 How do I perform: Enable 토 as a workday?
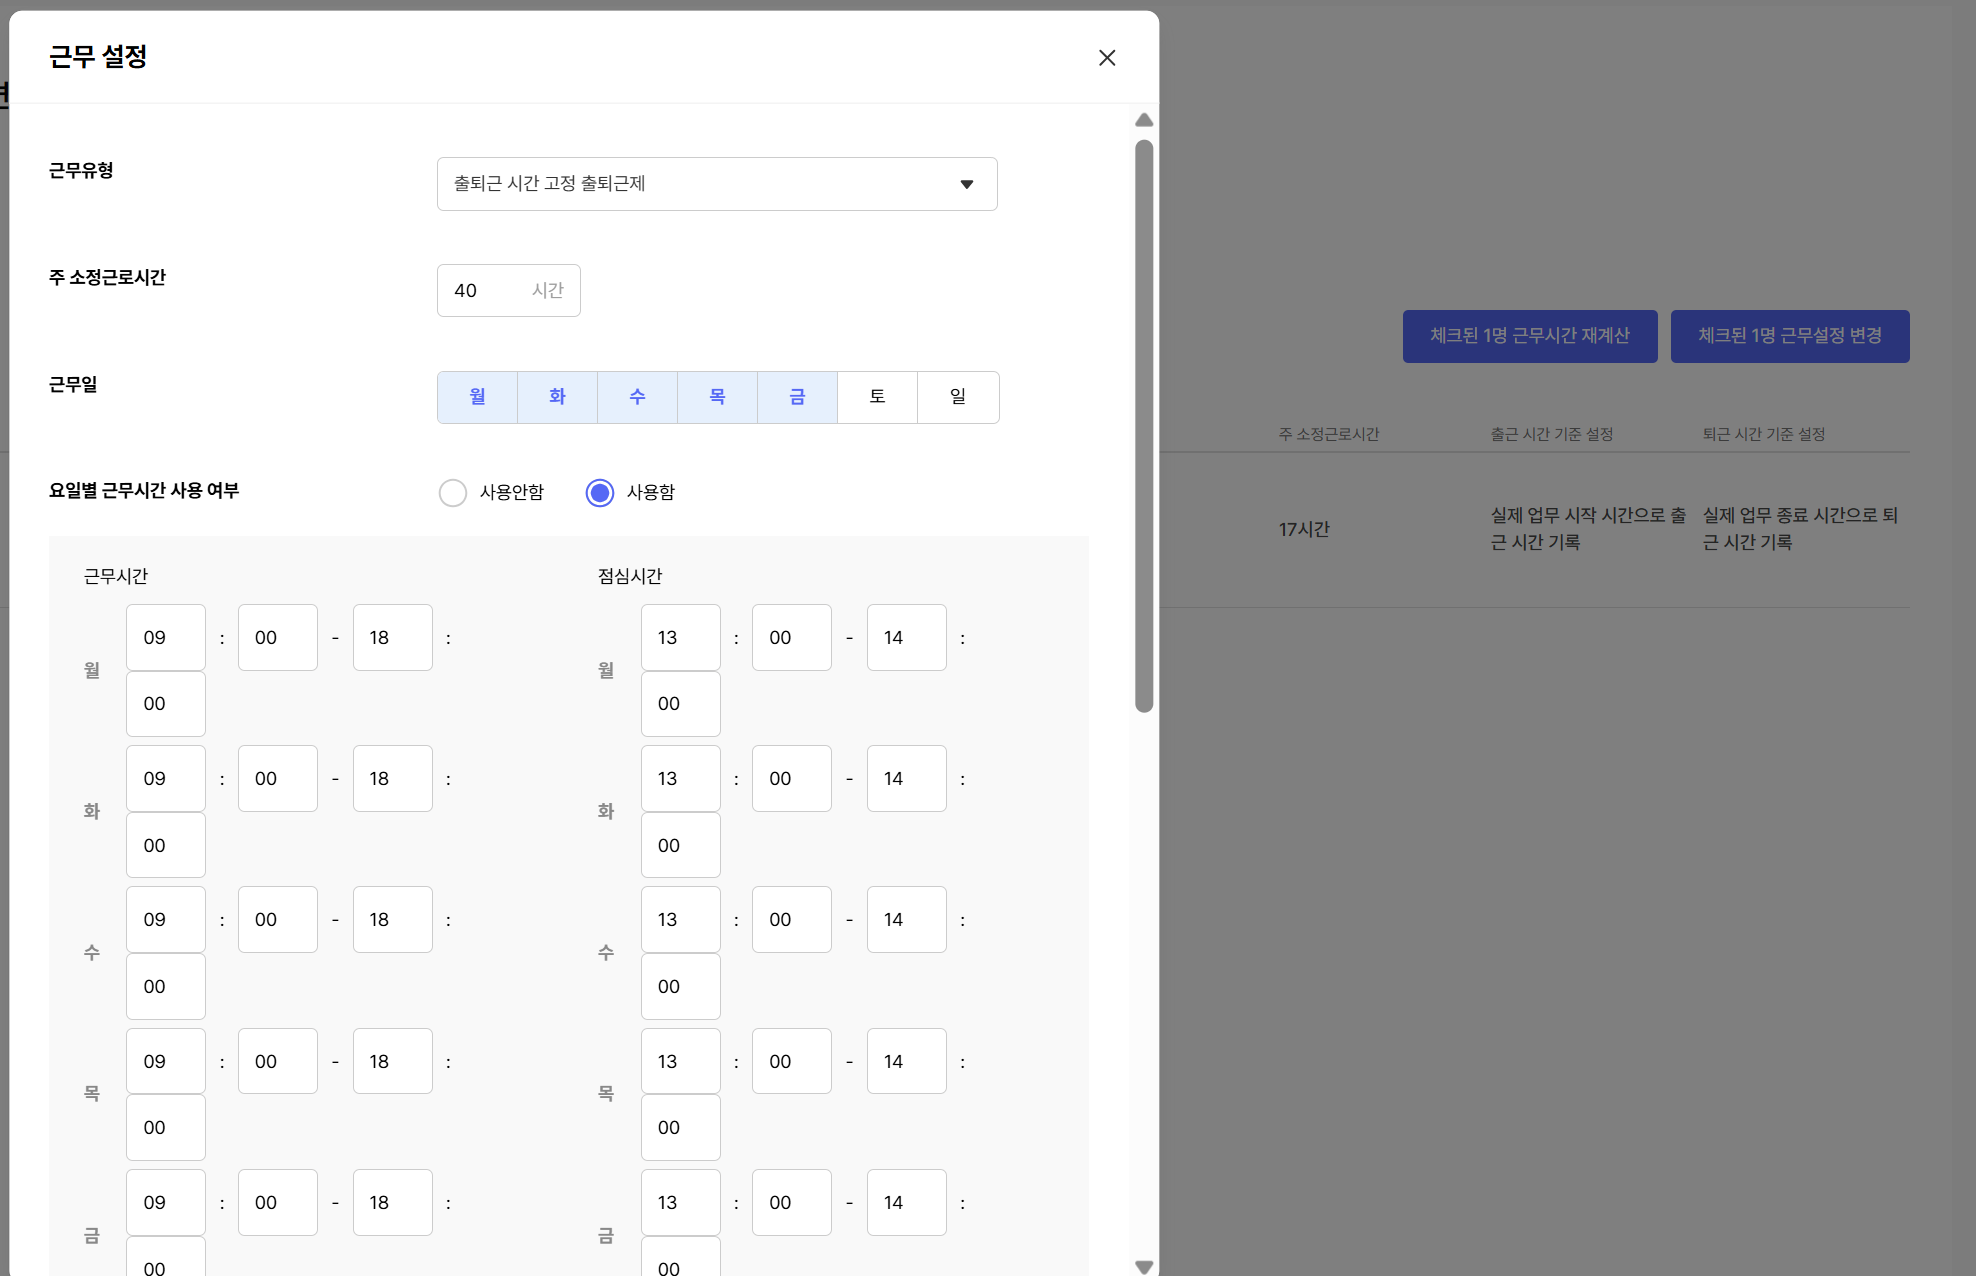877,397
